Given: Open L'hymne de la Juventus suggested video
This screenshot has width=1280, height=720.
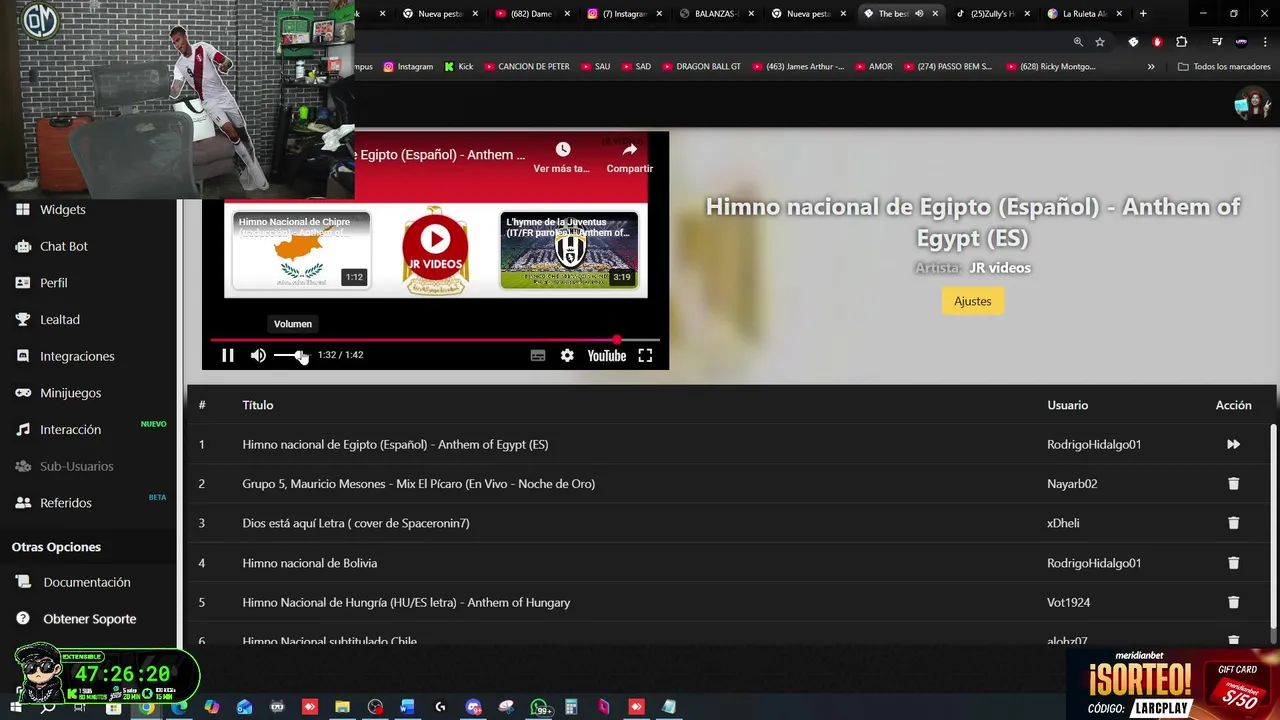Looking at the screenshot, I should [569, 250].
